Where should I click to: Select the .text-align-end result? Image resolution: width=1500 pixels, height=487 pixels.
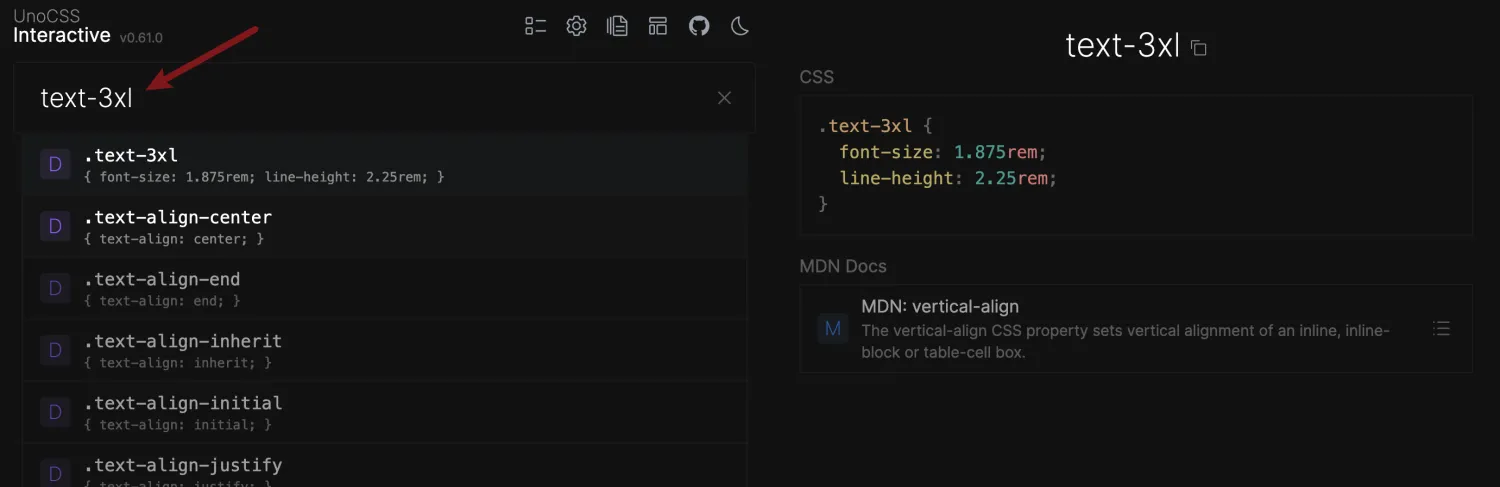coord(384,289)
